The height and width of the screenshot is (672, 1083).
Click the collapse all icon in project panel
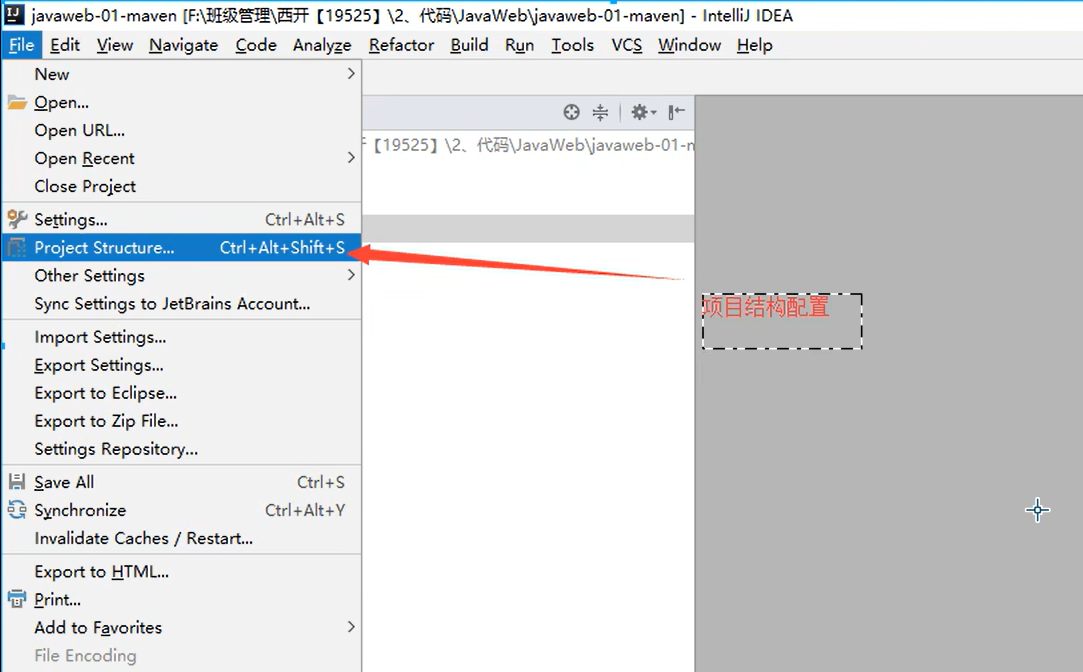[x=600, y=112]
